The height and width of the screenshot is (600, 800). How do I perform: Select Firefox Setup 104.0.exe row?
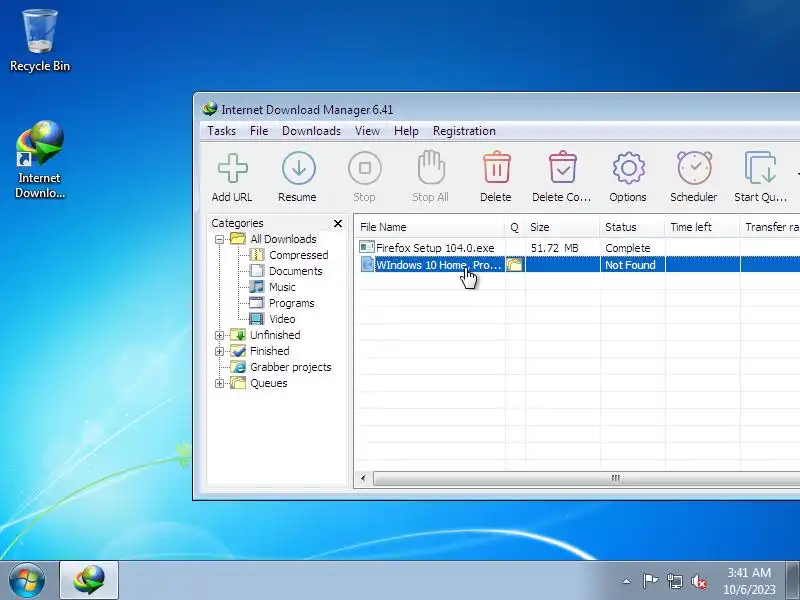(x=577, y=248)
